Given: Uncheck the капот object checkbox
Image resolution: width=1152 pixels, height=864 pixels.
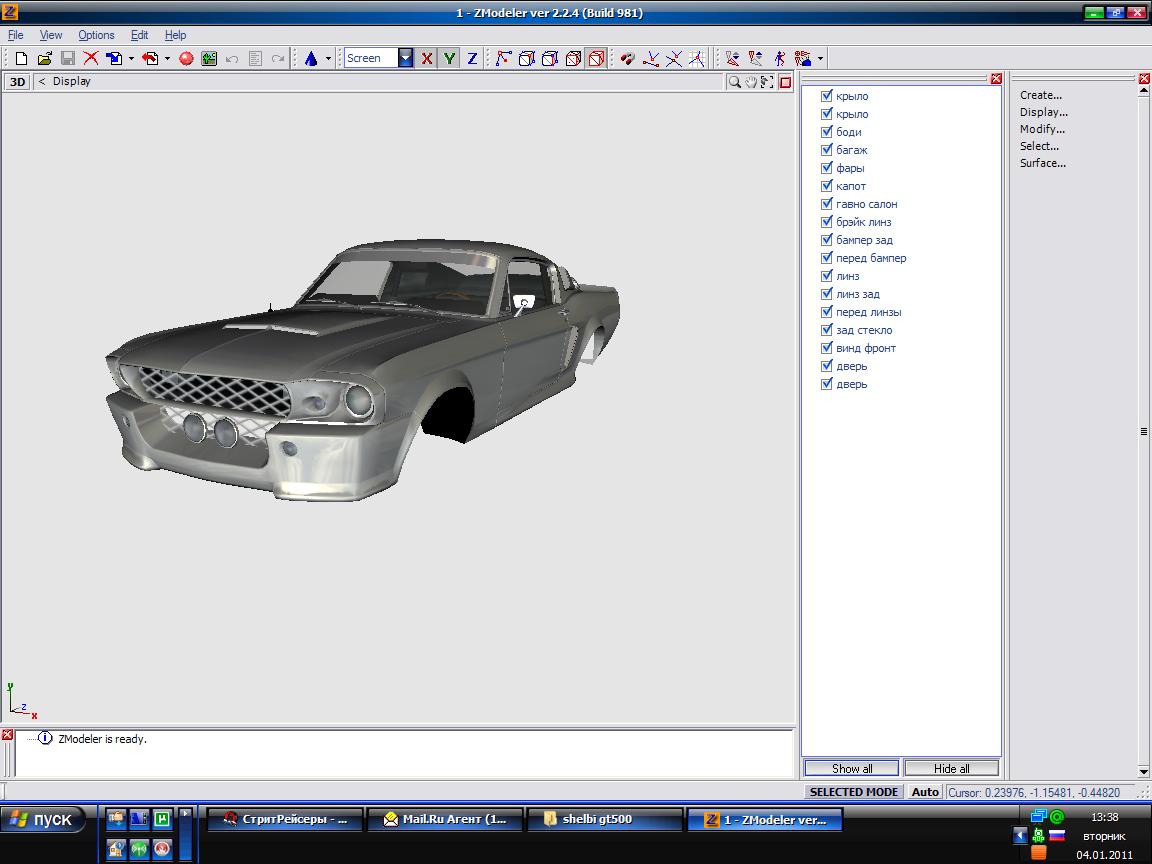Looking at the screenshot, I should [x=827, y=186].
